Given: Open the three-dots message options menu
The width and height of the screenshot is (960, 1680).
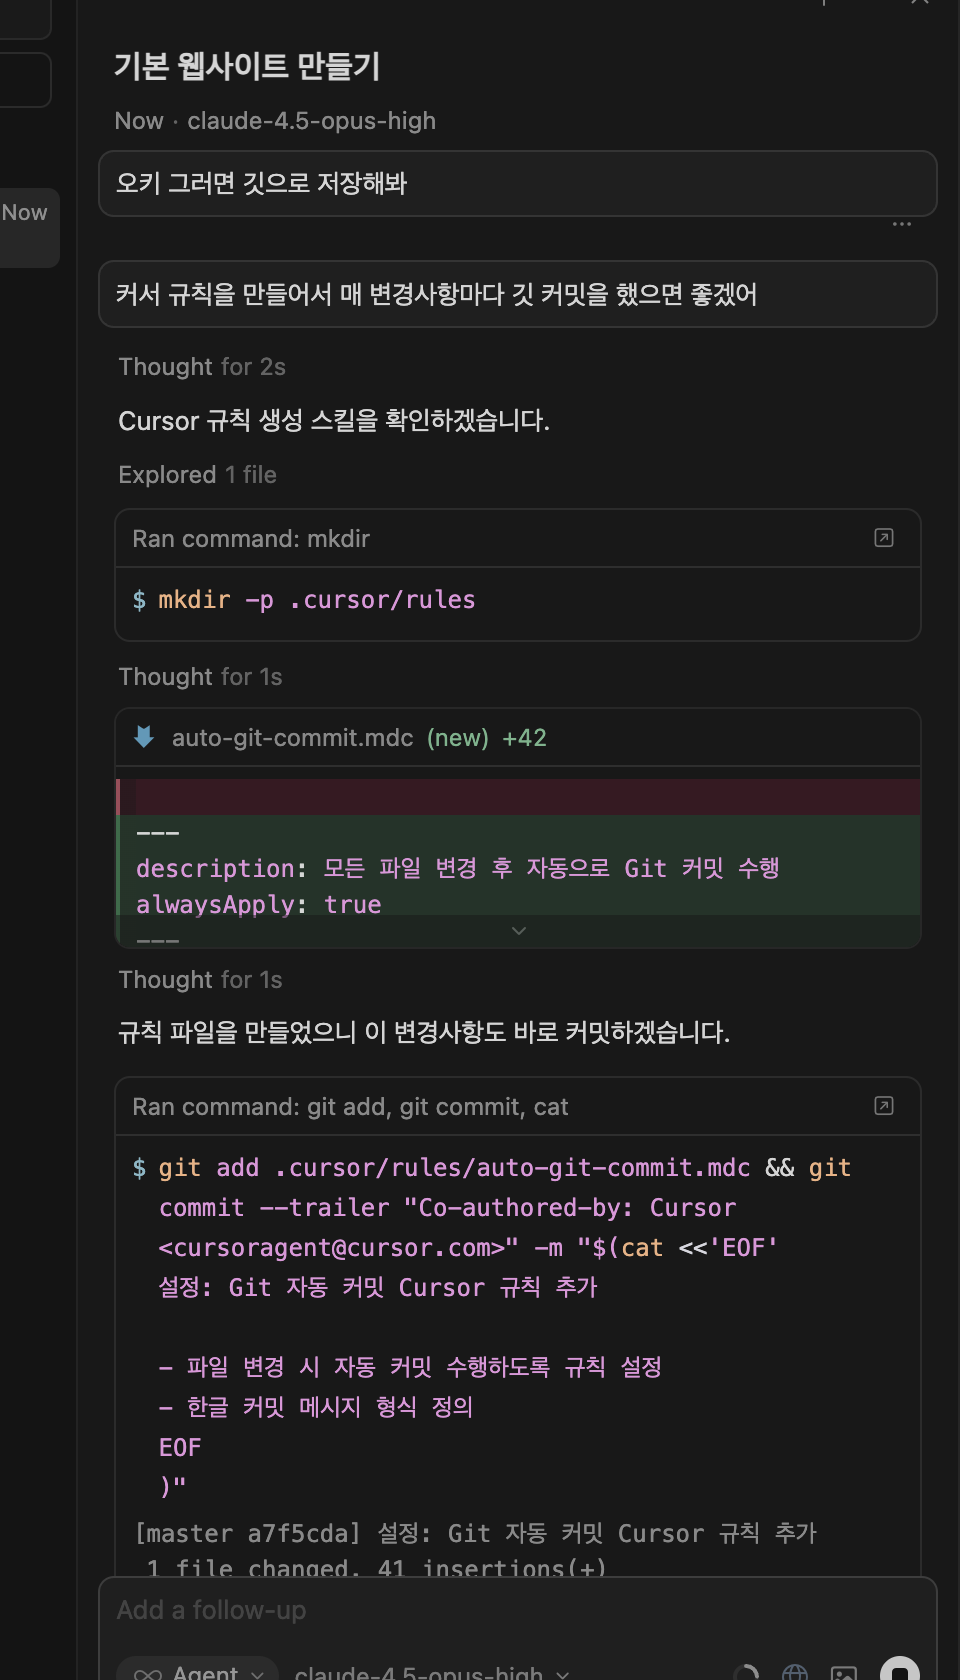Looking at the screenshot, I should [x=902, y=225].
